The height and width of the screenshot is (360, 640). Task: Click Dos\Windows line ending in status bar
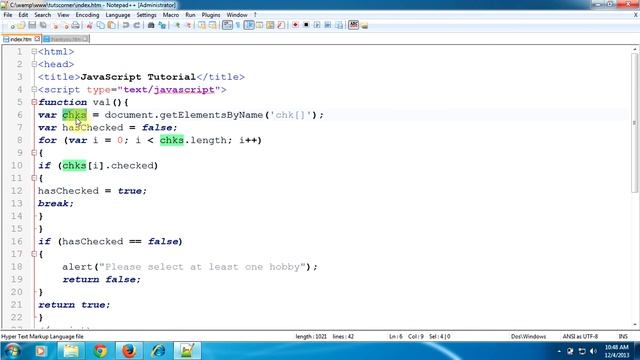(528, 337)
